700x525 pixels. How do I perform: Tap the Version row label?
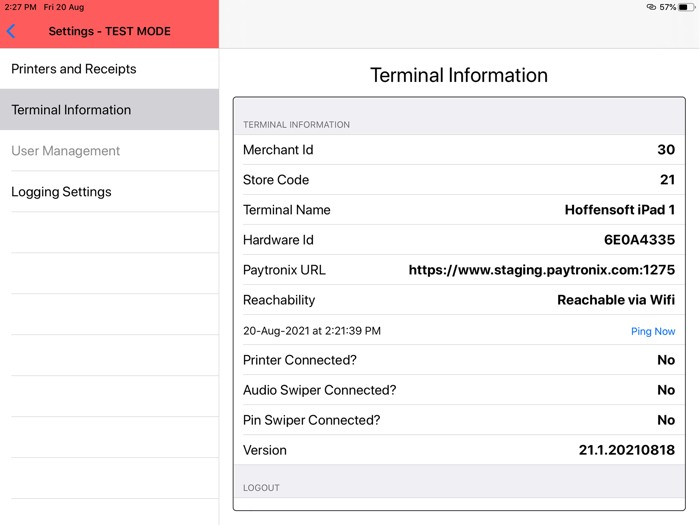click(x=264, y=450)
